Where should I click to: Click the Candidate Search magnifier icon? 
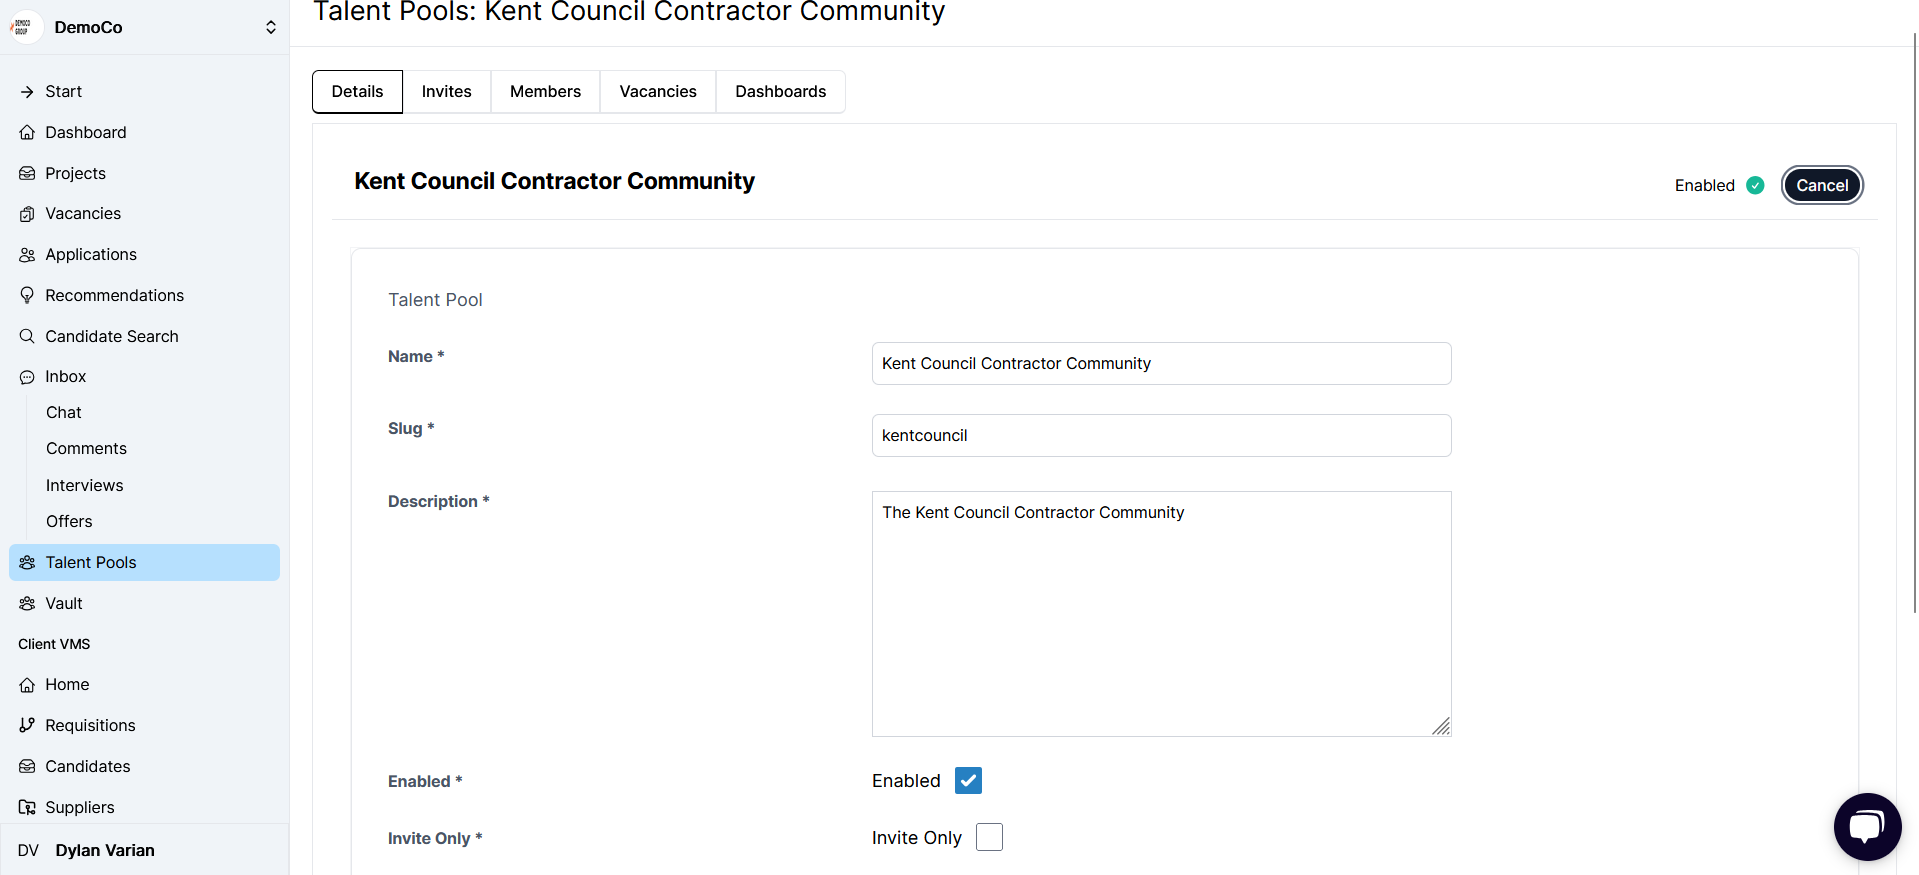click(27, 336)
